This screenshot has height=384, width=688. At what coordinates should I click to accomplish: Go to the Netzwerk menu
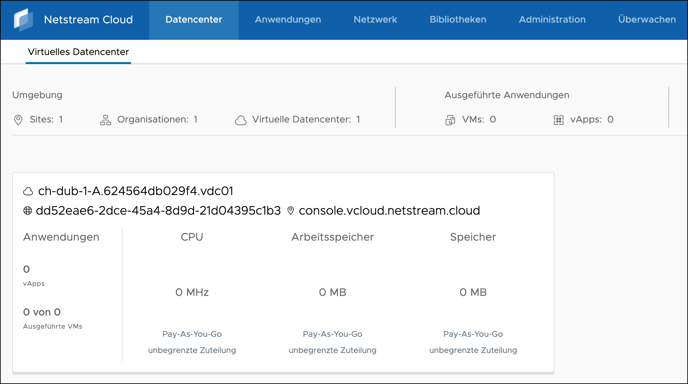coord(375,20)
